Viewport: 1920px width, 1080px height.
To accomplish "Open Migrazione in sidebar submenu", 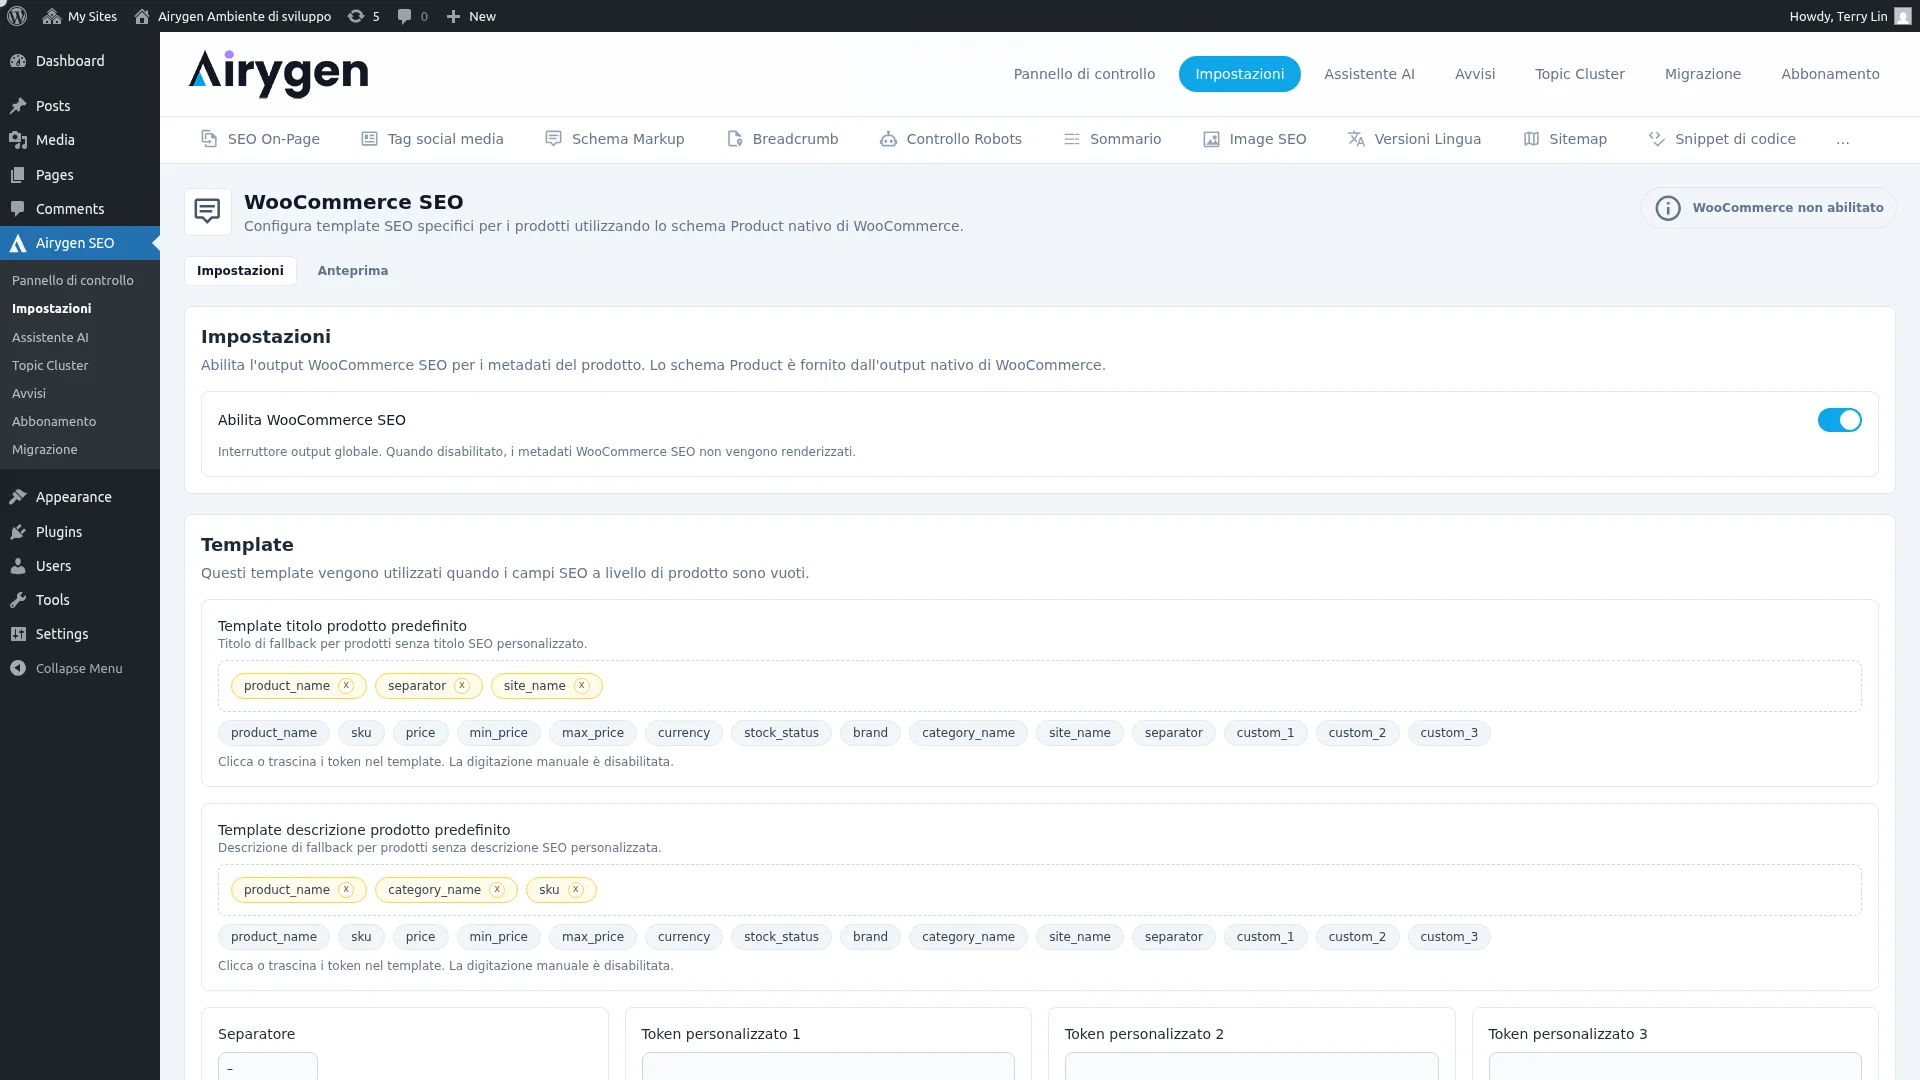I will click(45, 449).
